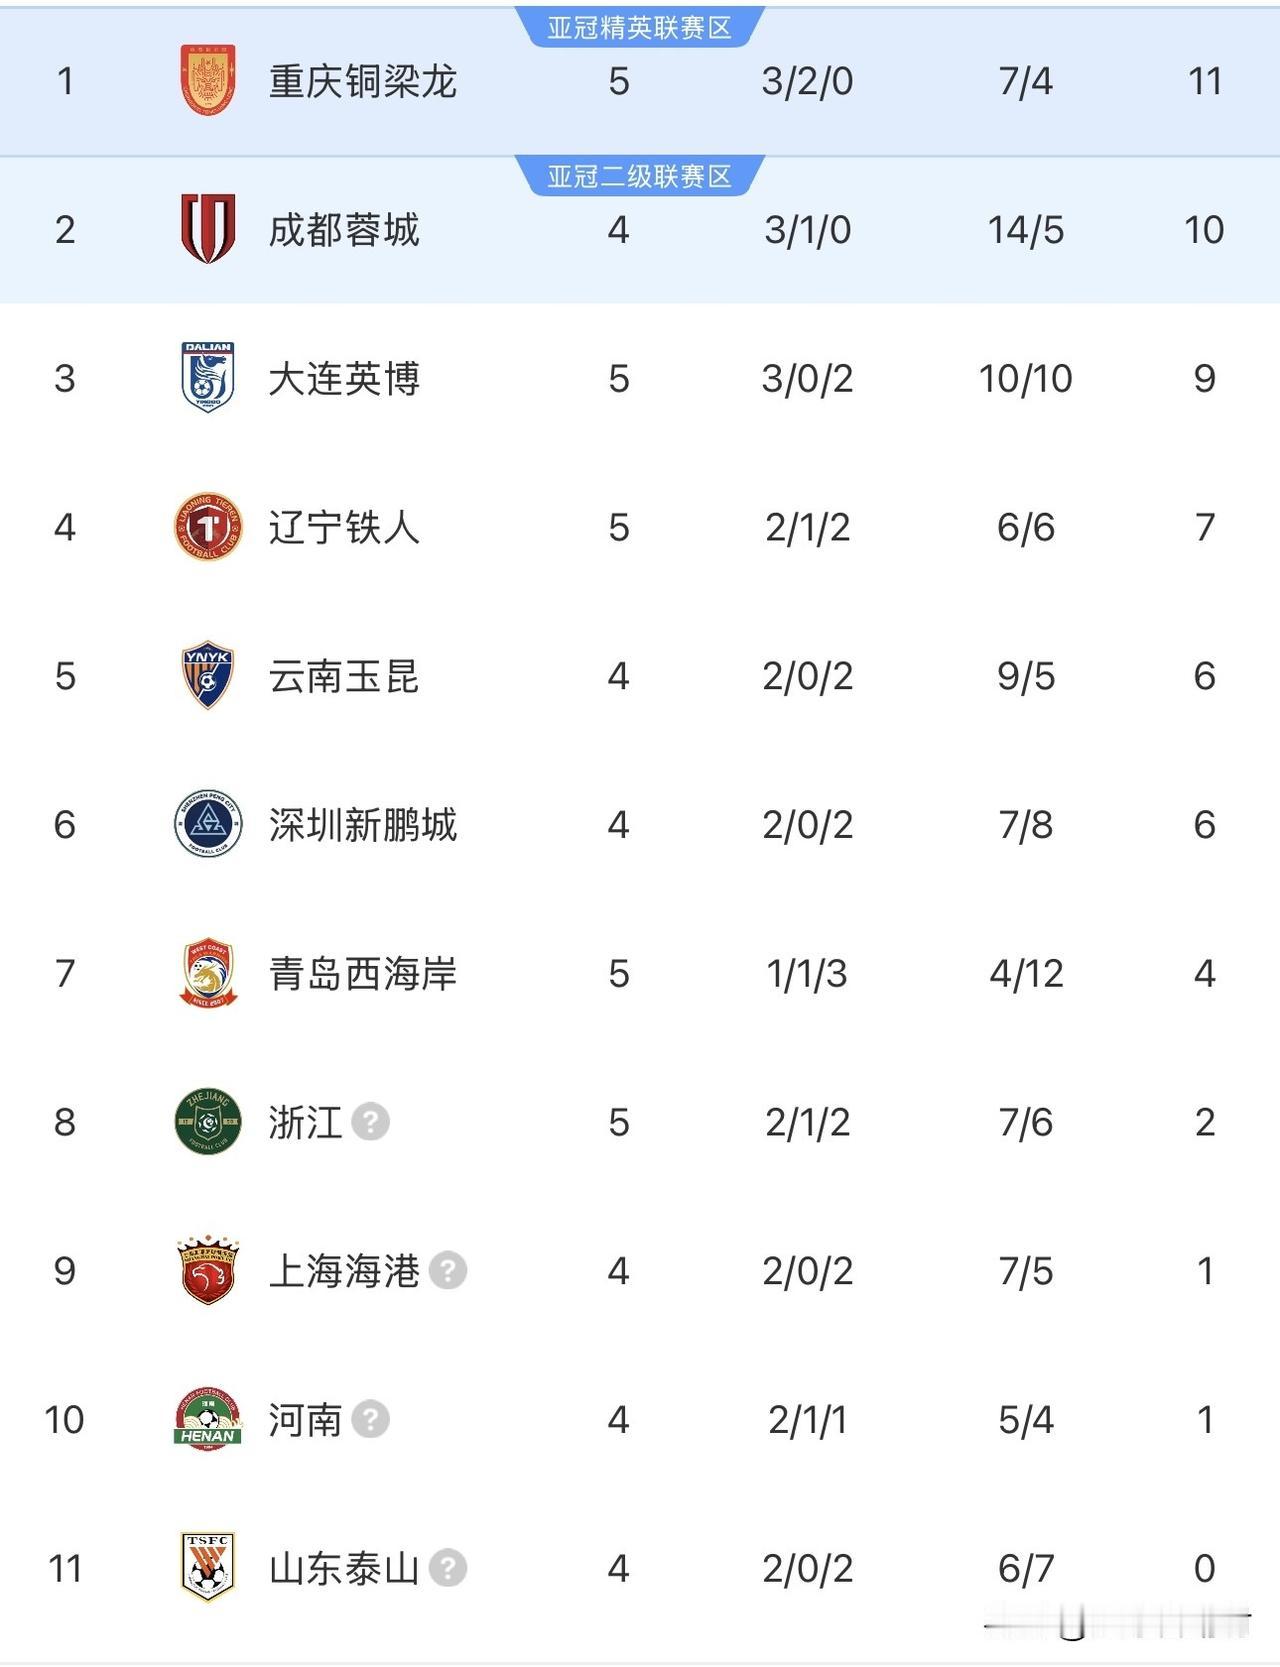Screen dimensions: 1280x1667
Task: Open the 亚冠精英联赛区 zone label
Action: coord(640,28)
